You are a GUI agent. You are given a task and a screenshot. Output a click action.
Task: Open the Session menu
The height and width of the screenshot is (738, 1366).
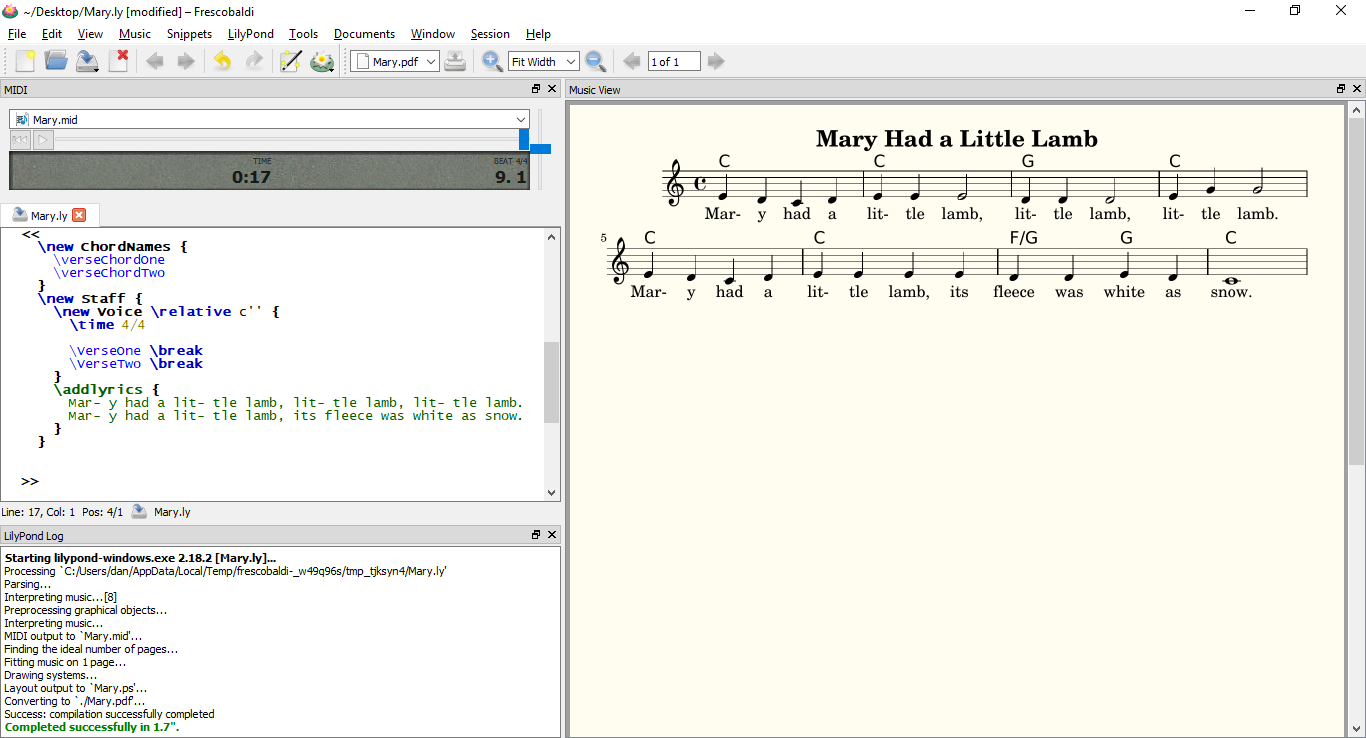pos(490,33)
